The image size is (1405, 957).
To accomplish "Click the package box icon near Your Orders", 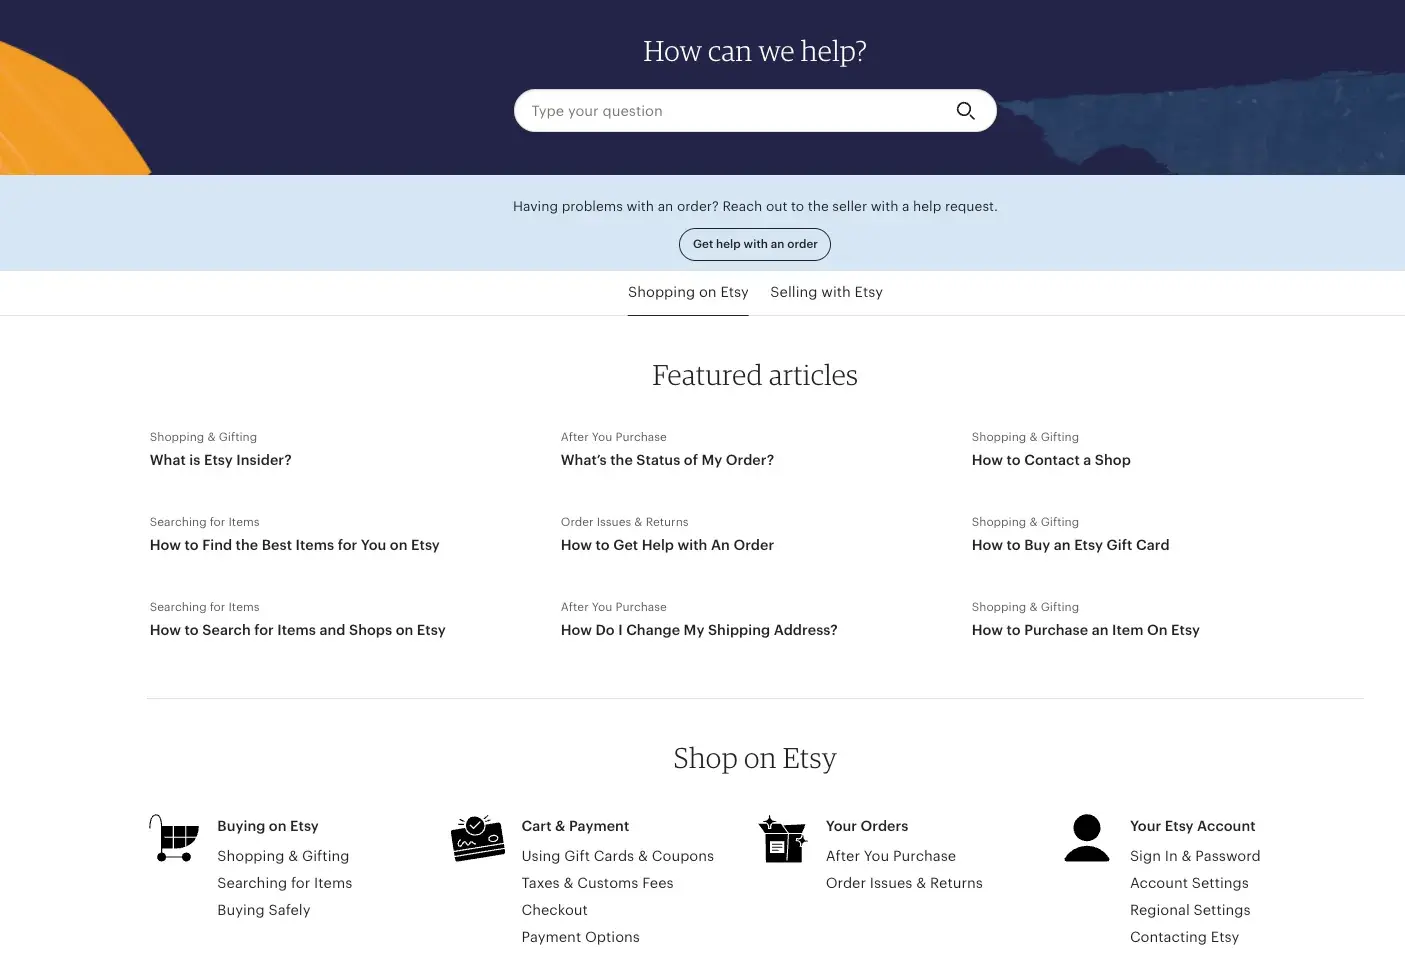I will click(783, 838).
